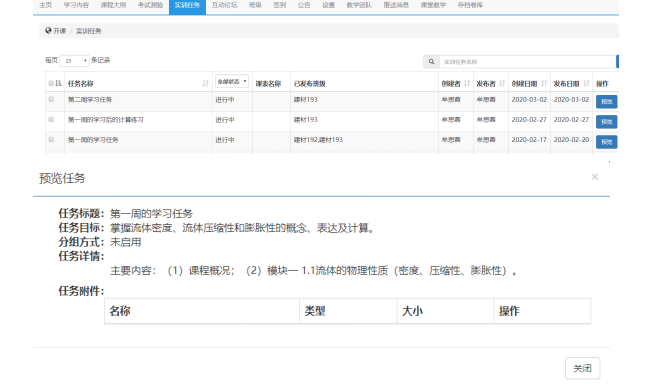Open the 全部状态 status filter dropdown
The image size is (665, 384).
232,81
